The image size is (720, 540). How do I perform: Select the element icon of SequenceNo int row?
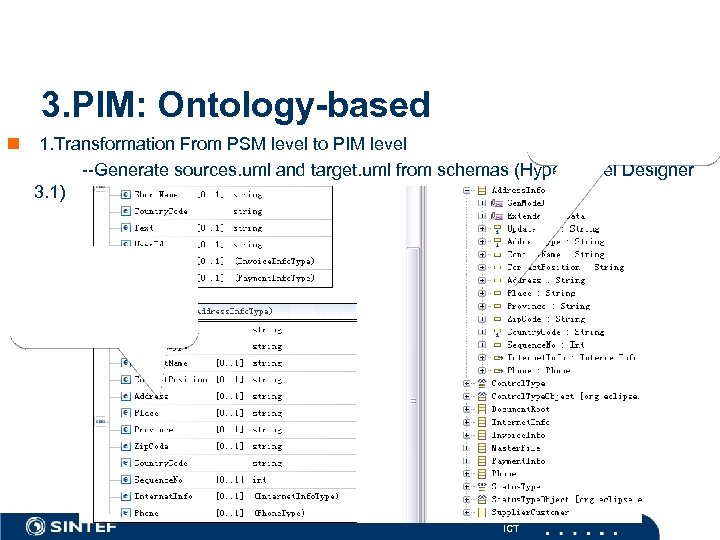125,479
